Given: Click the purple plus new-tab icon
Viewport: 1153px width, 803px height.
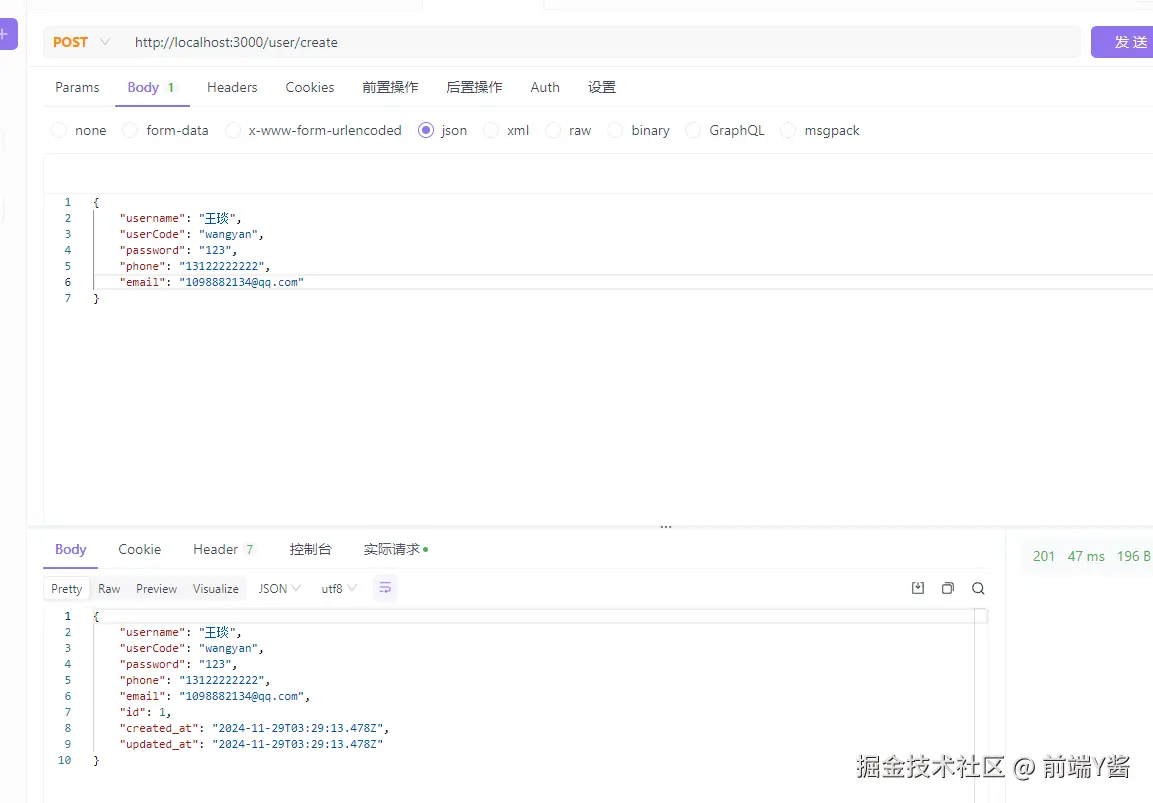Looking at the screenshot, I should click(6, 34).
